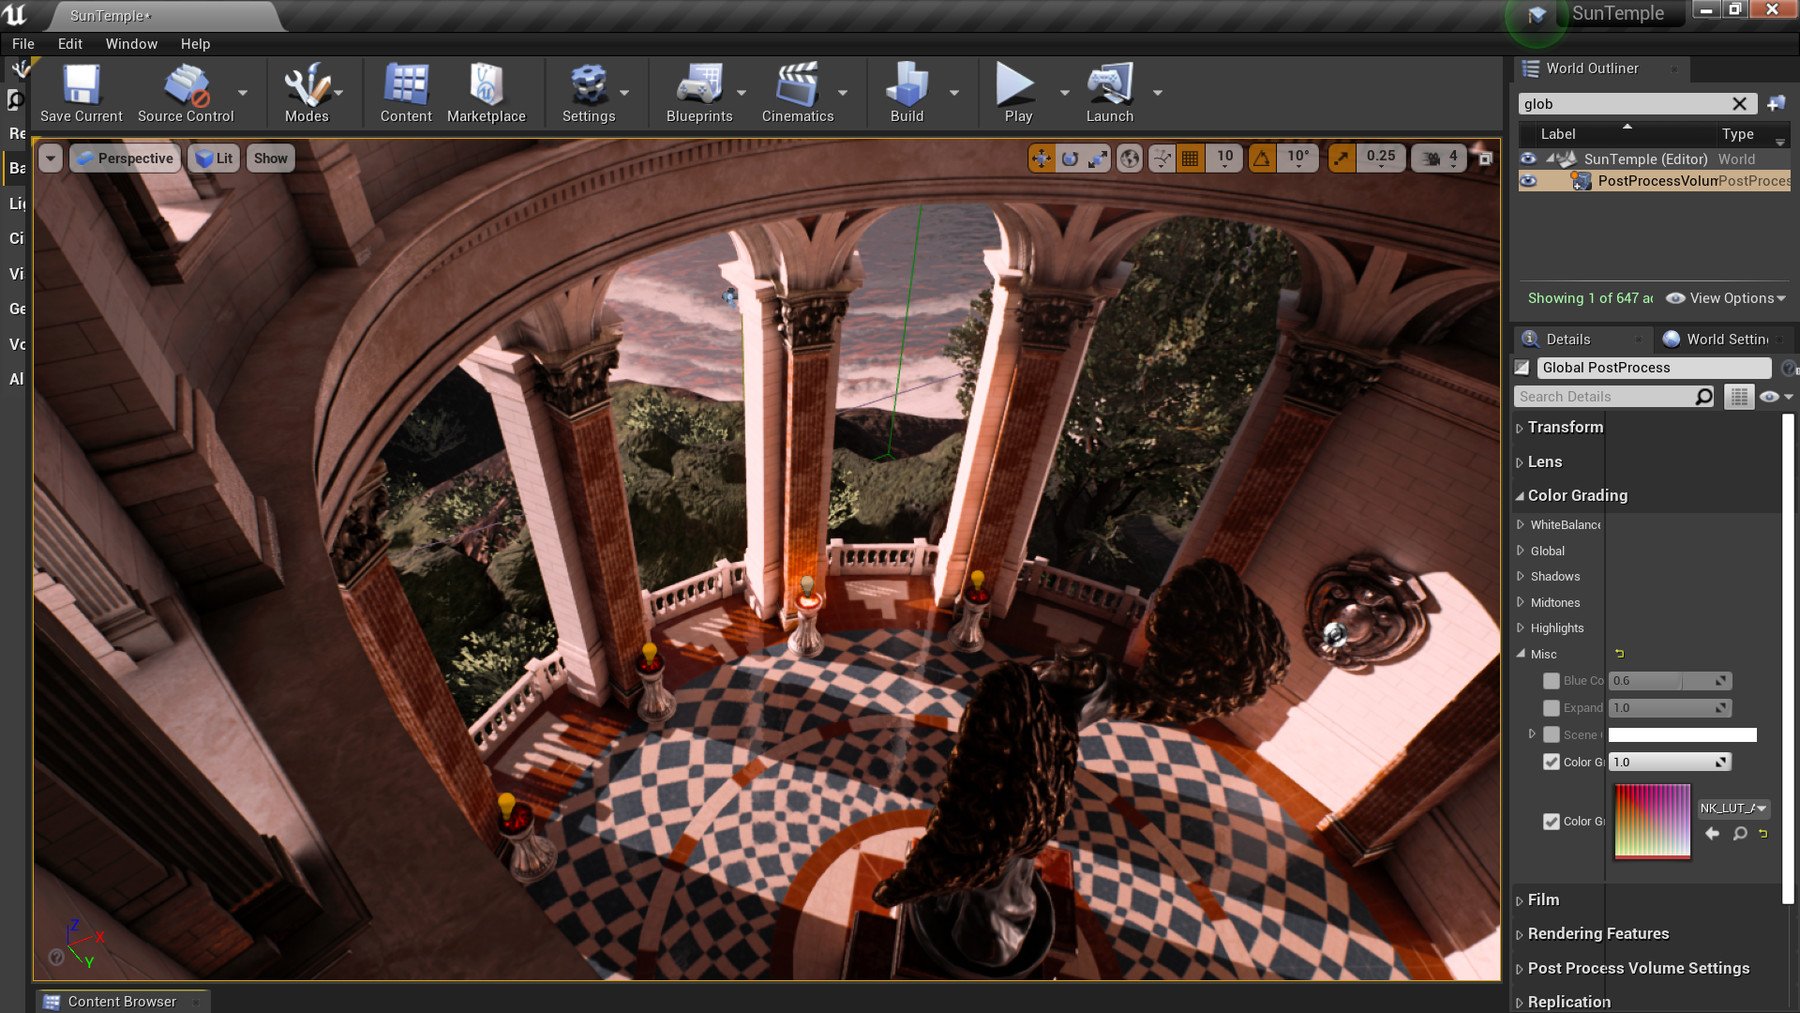Launch the game on a device

tap(1109, 90)
